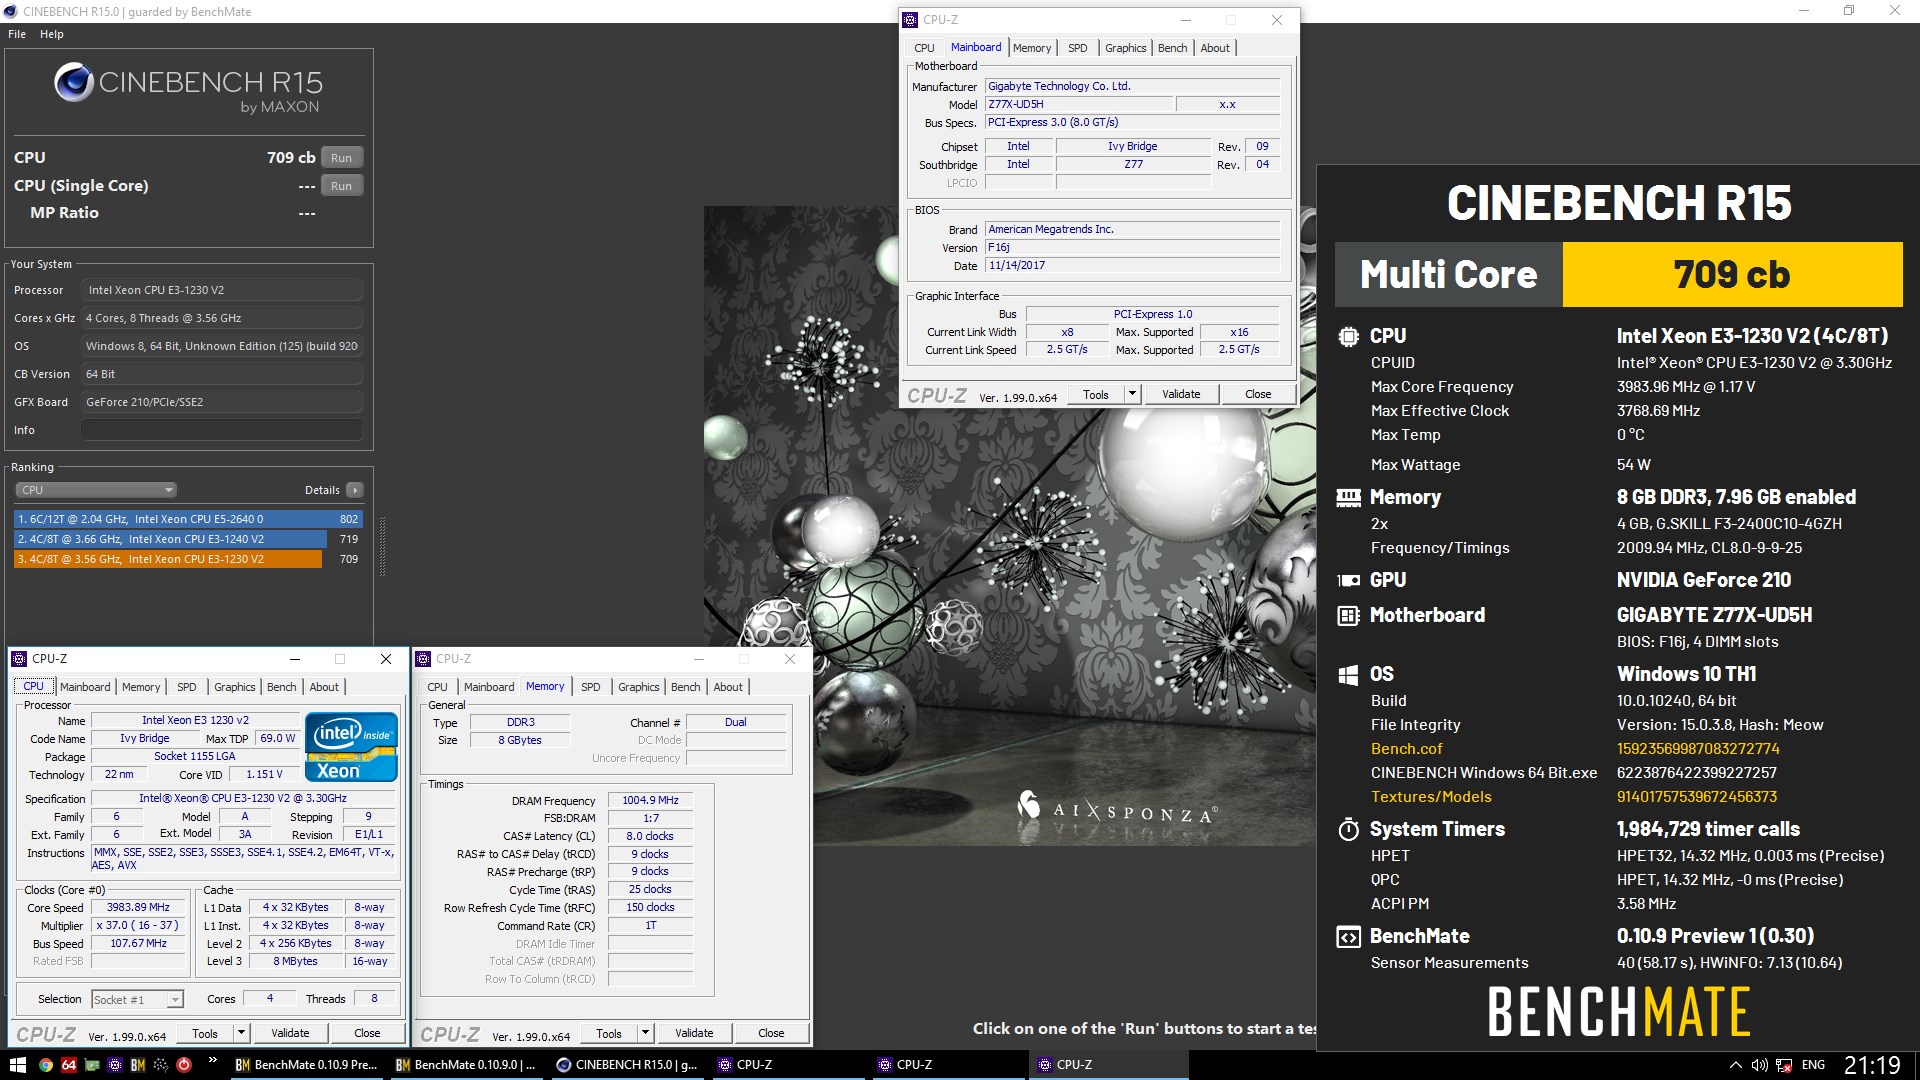Open Mainboard tab in CPU tab CPU-Z window
This screenshot has width=1920, height=1080.
[85, 687]
